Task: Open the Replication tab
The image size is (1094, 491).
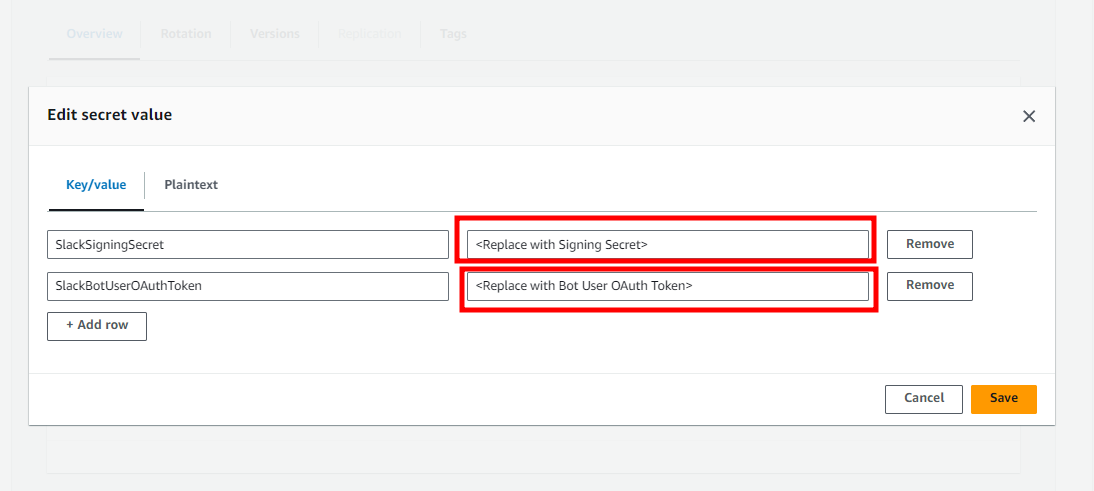Action: 369,34
